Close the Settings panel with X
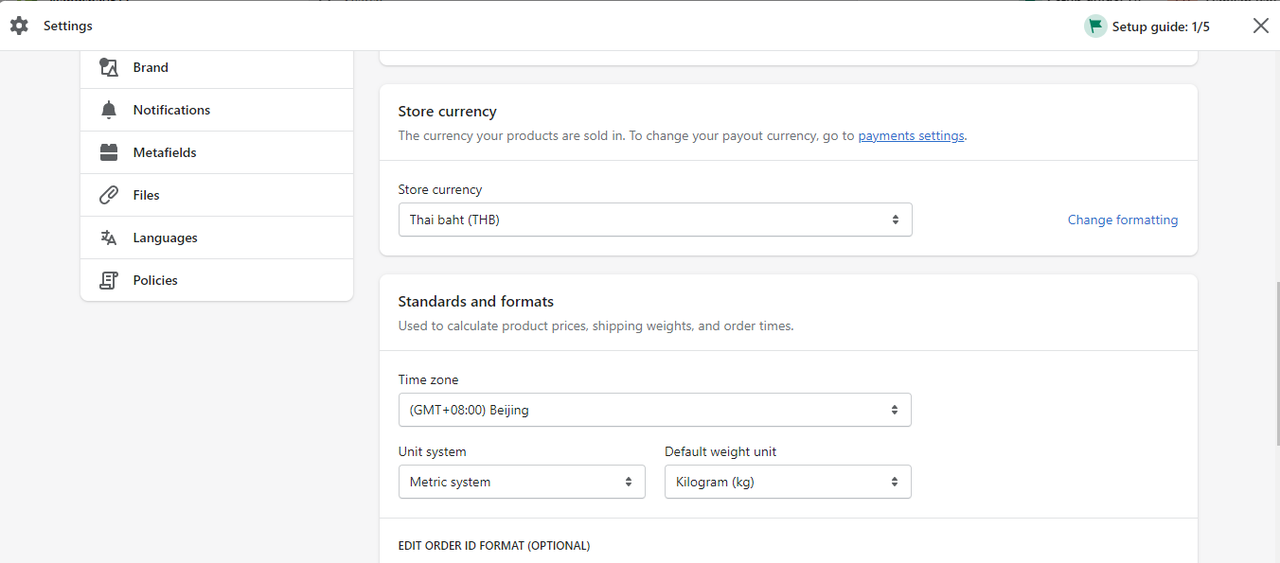This screenshot has height=563, width=1280. (1260, 26)
